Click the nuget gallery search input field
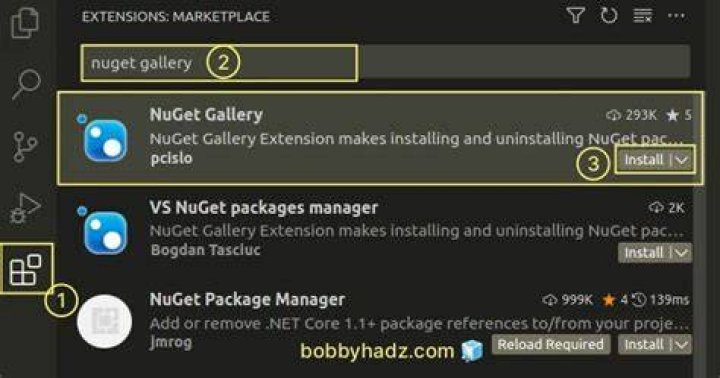Viewport: 720px width, 378px height. 386,62
